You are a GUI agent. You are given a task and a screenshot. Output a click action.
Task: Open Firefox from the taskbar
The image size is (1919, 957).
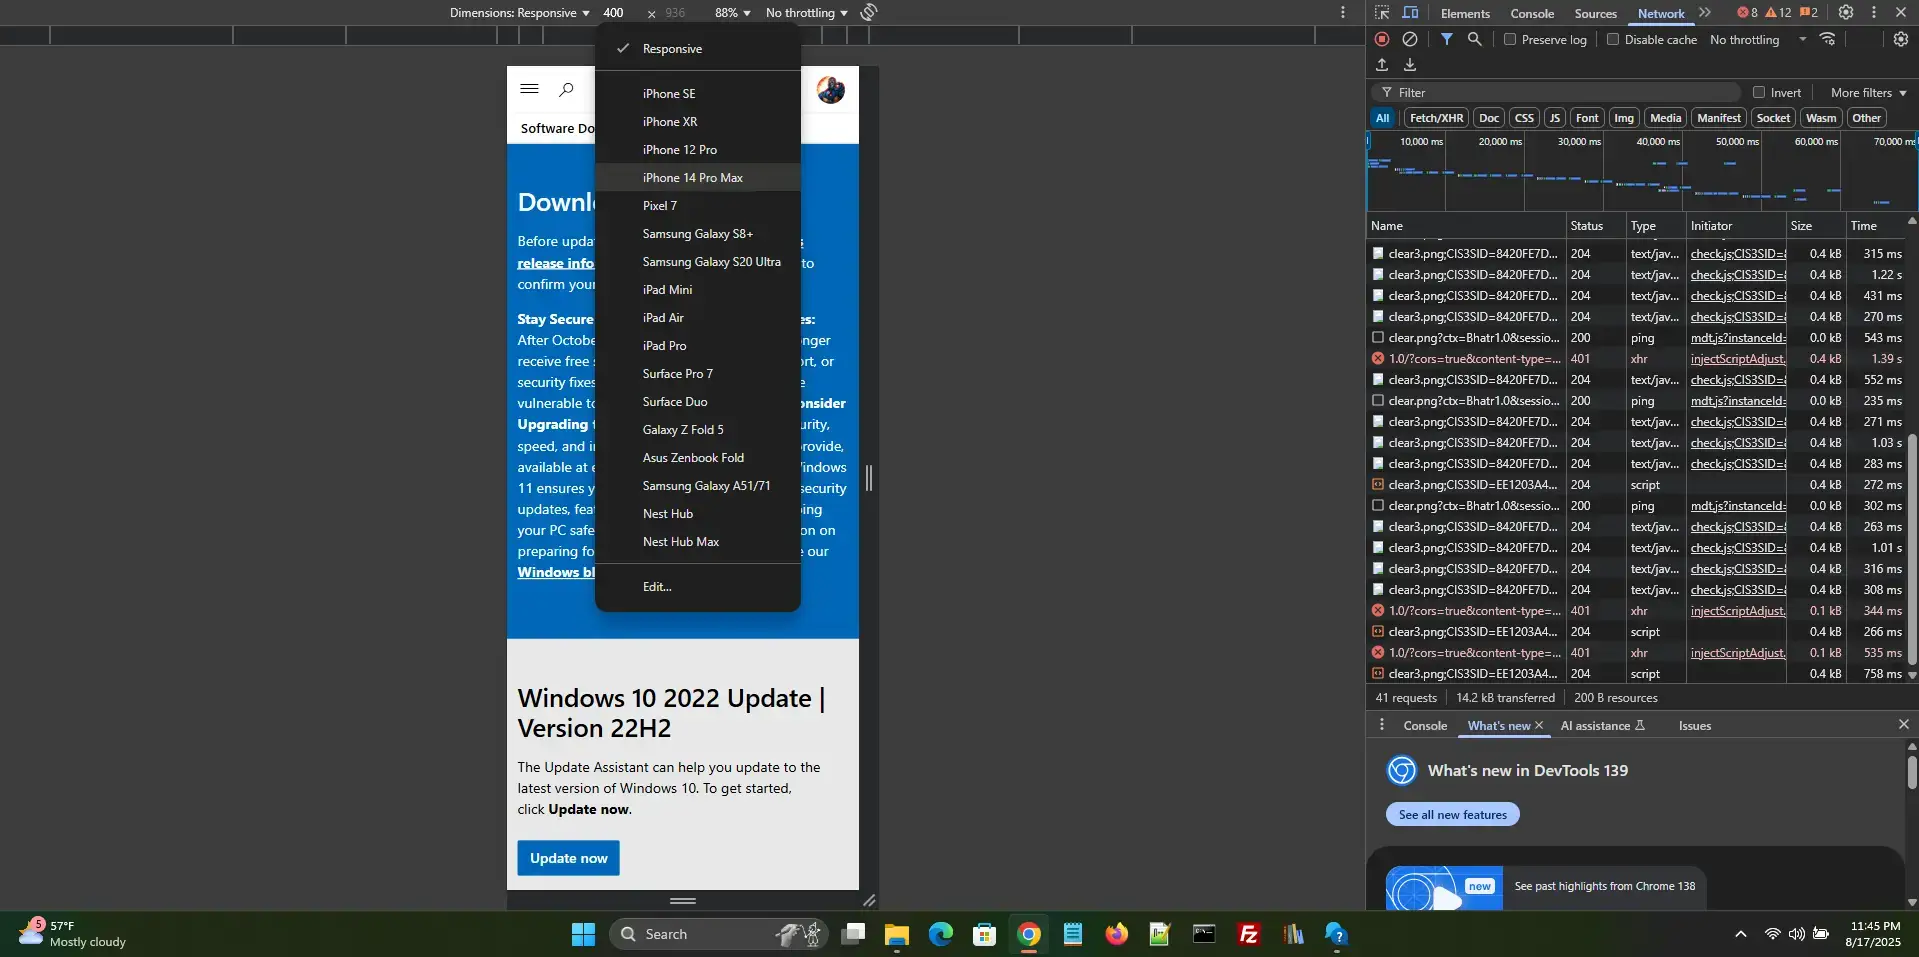[1116, 934]
